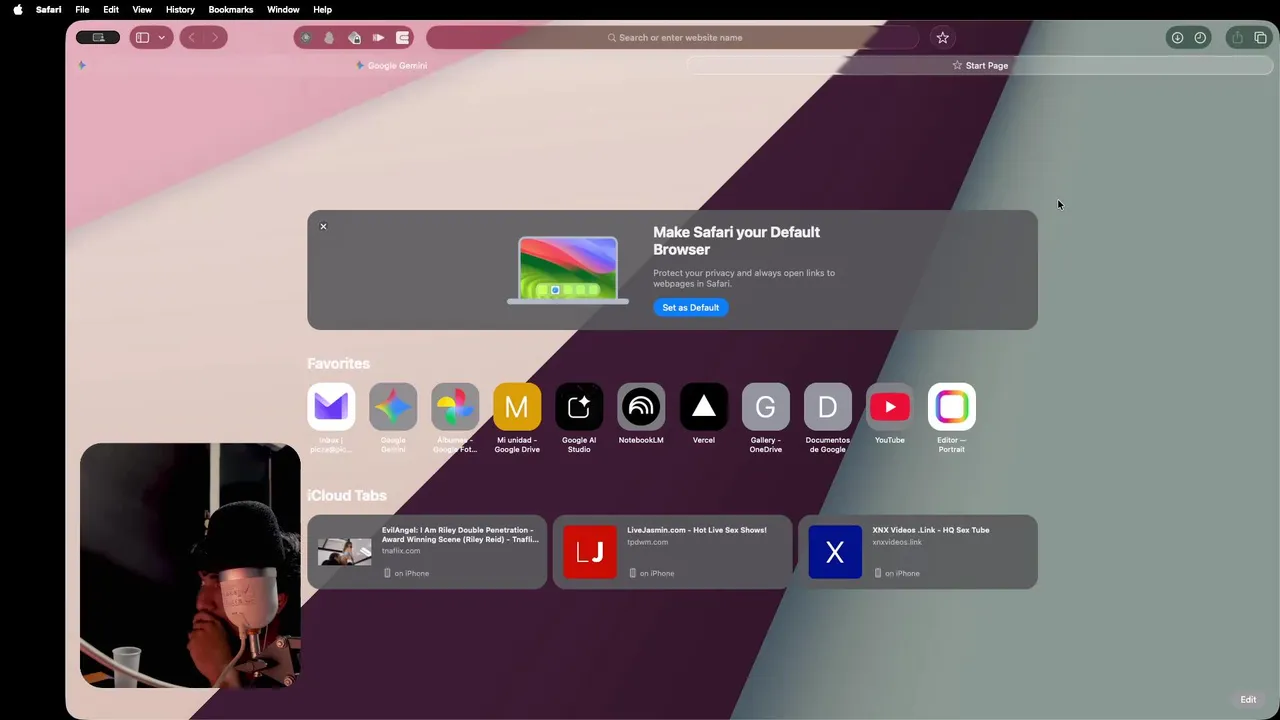Viewport: 1280px width, 720px height.
Task: Switch to the Google Gemini tab
Action: [x=391, y=66]
